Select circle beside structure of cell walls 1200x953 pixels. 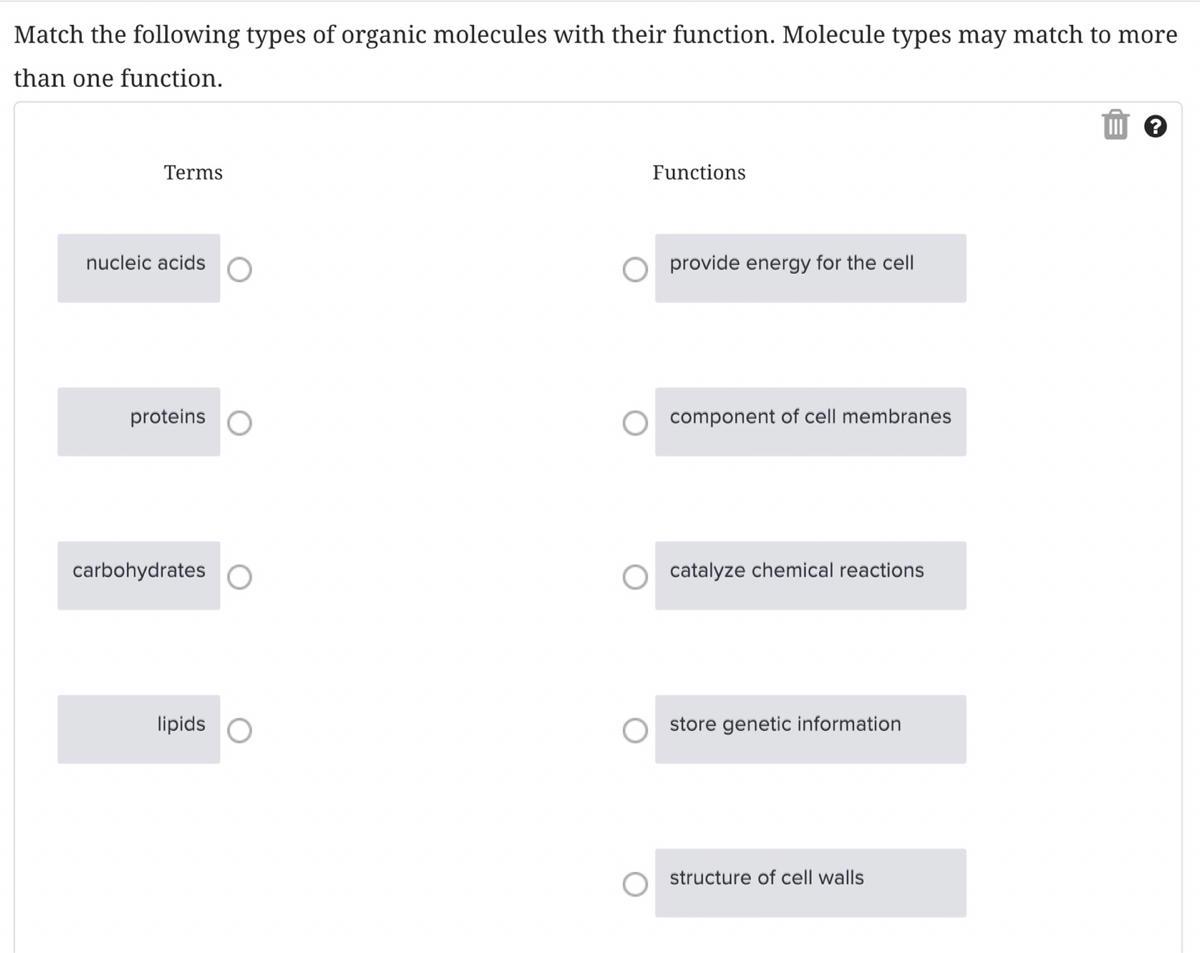635,884
